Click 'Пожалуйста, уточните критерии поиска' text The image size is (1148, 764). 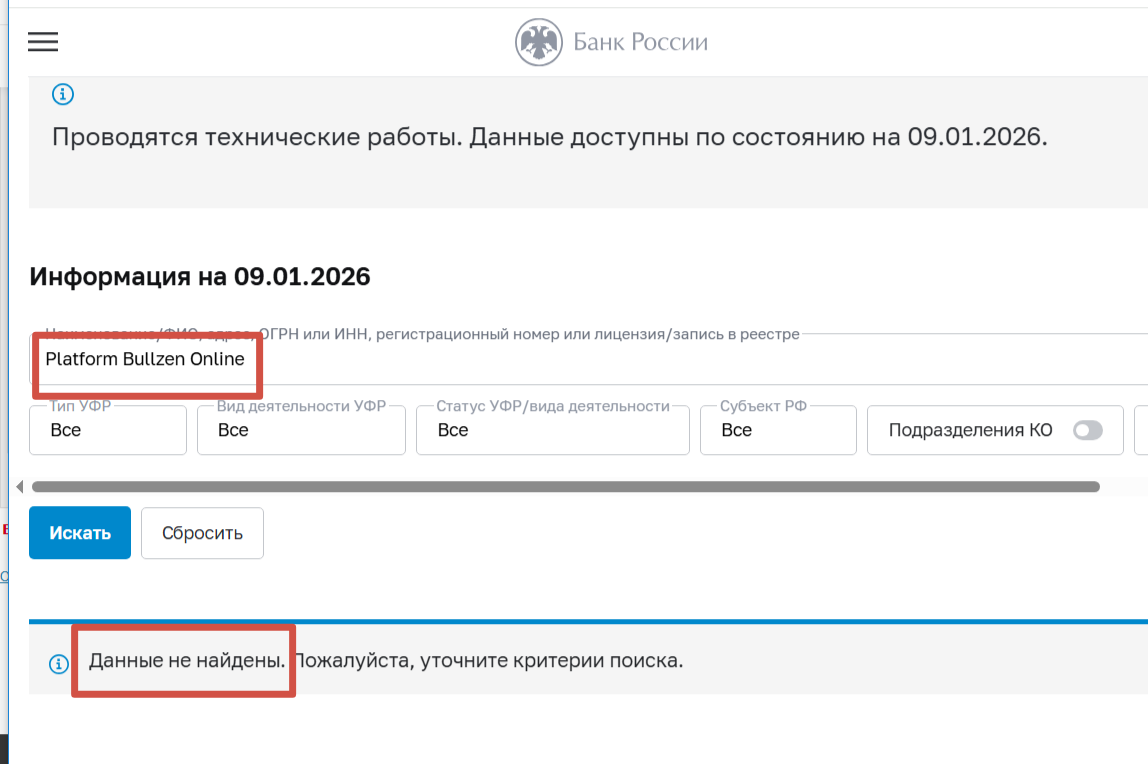coord(488,661)
